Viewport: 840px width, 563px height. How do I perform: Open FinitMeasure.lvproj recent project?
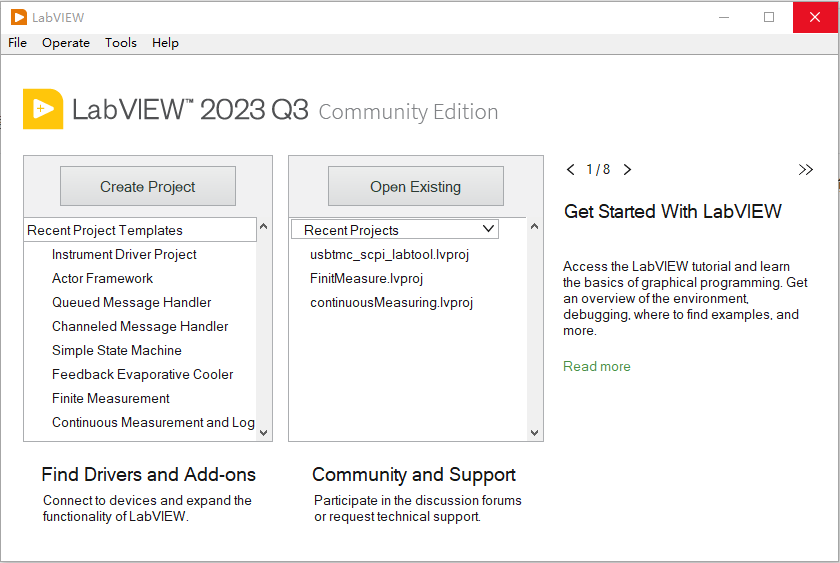366,279
